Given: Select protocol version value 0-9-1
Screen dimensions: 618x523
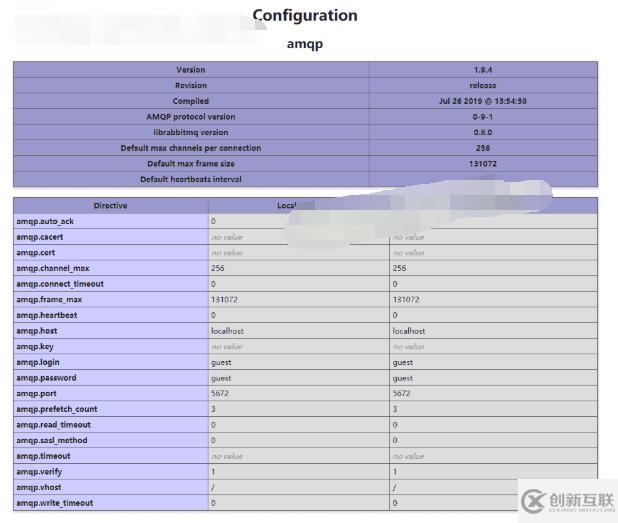Looking at the screenshot, I should pos(483,117).
